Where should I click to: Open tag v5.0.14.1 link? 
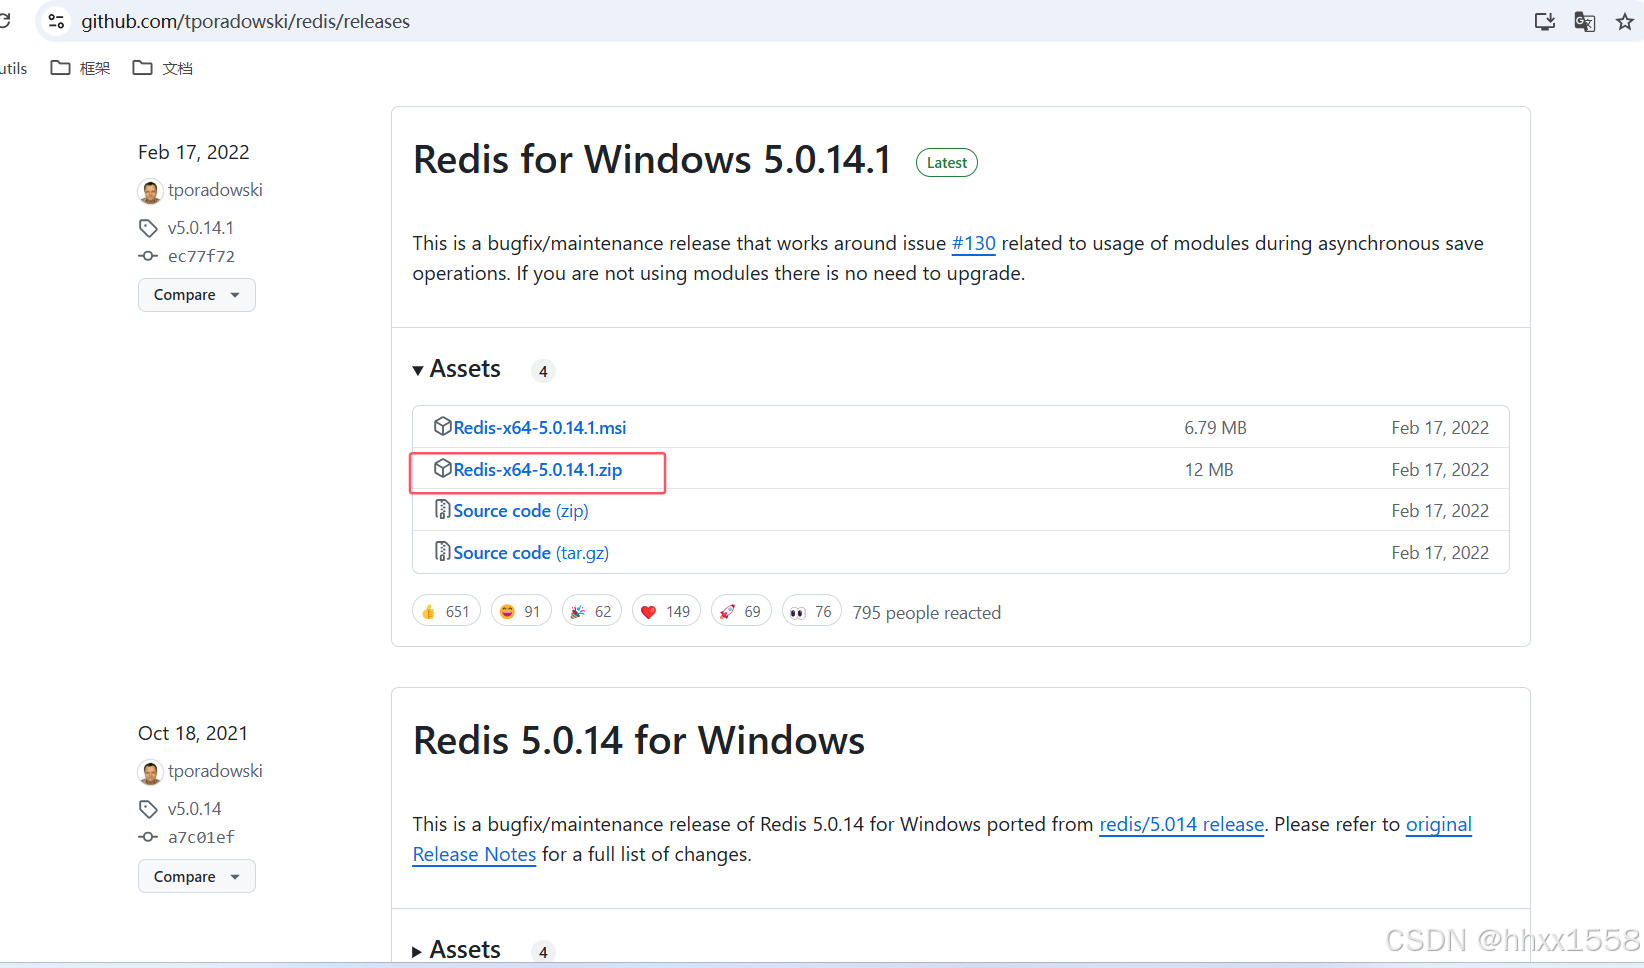click(201, 228)
